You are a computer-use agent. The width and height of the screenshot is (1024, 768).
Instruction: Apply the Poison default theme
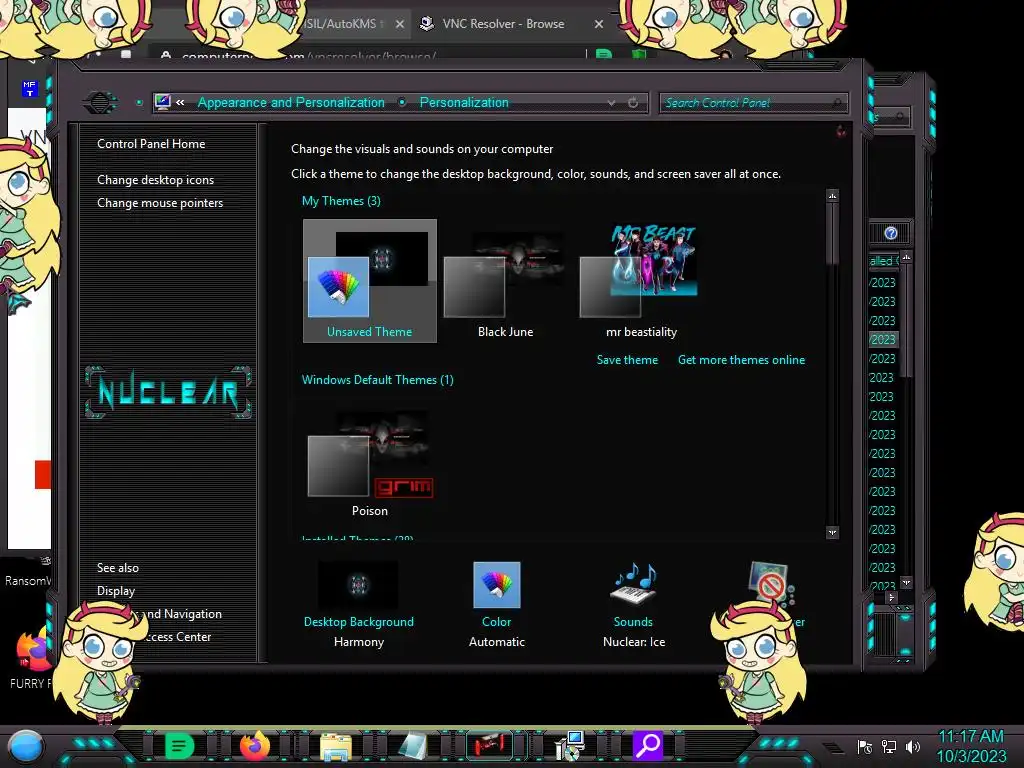pyautogui.click(x=370, y=462)
